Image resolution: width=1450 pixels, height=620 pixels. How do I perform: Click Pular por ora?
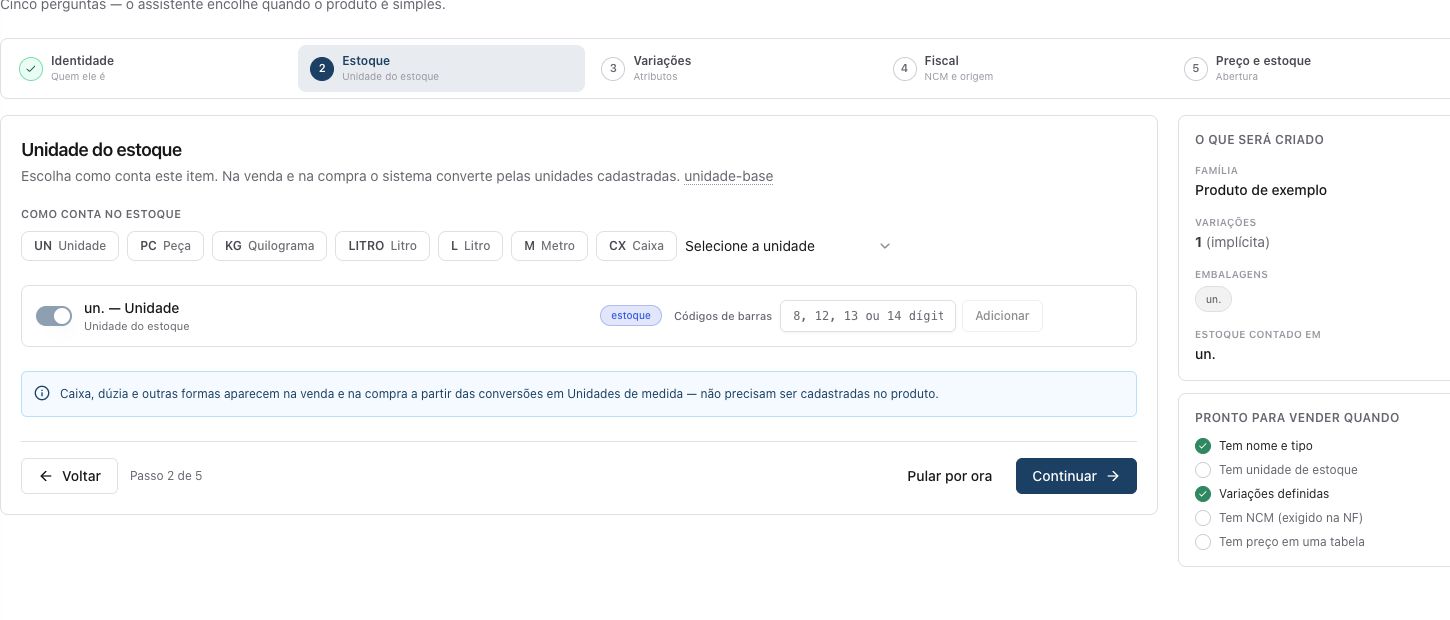click(949, 476)
